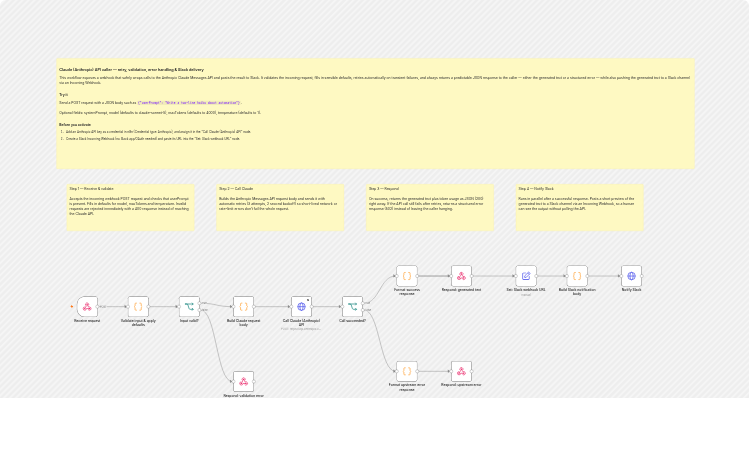Click the Receive request node label

coord(87,321)
